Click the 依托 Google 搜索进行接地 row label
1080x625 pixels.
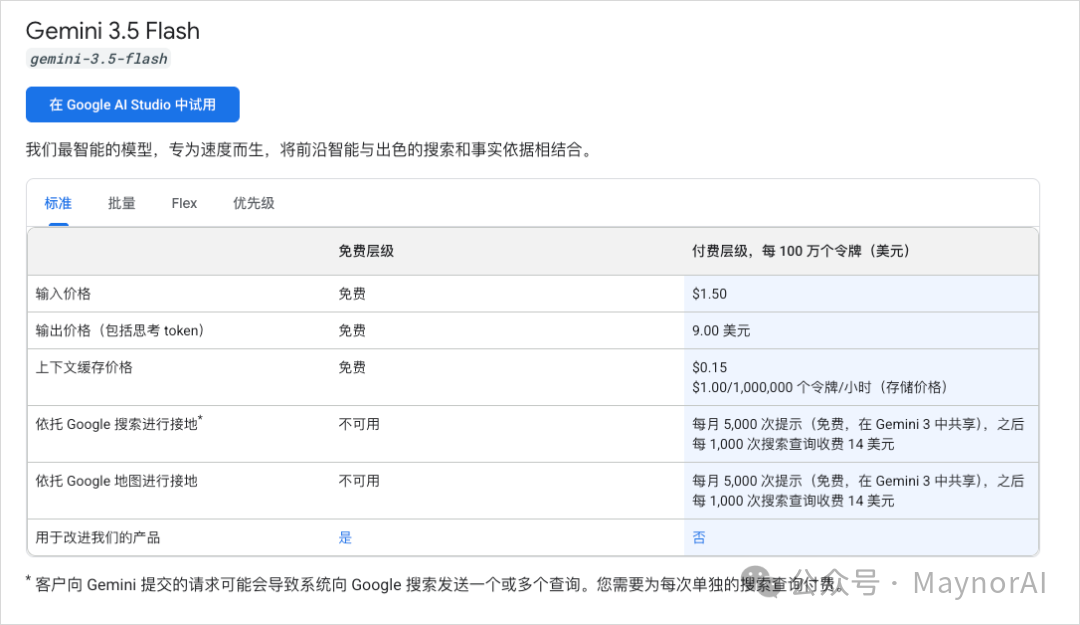pos(118,424)
